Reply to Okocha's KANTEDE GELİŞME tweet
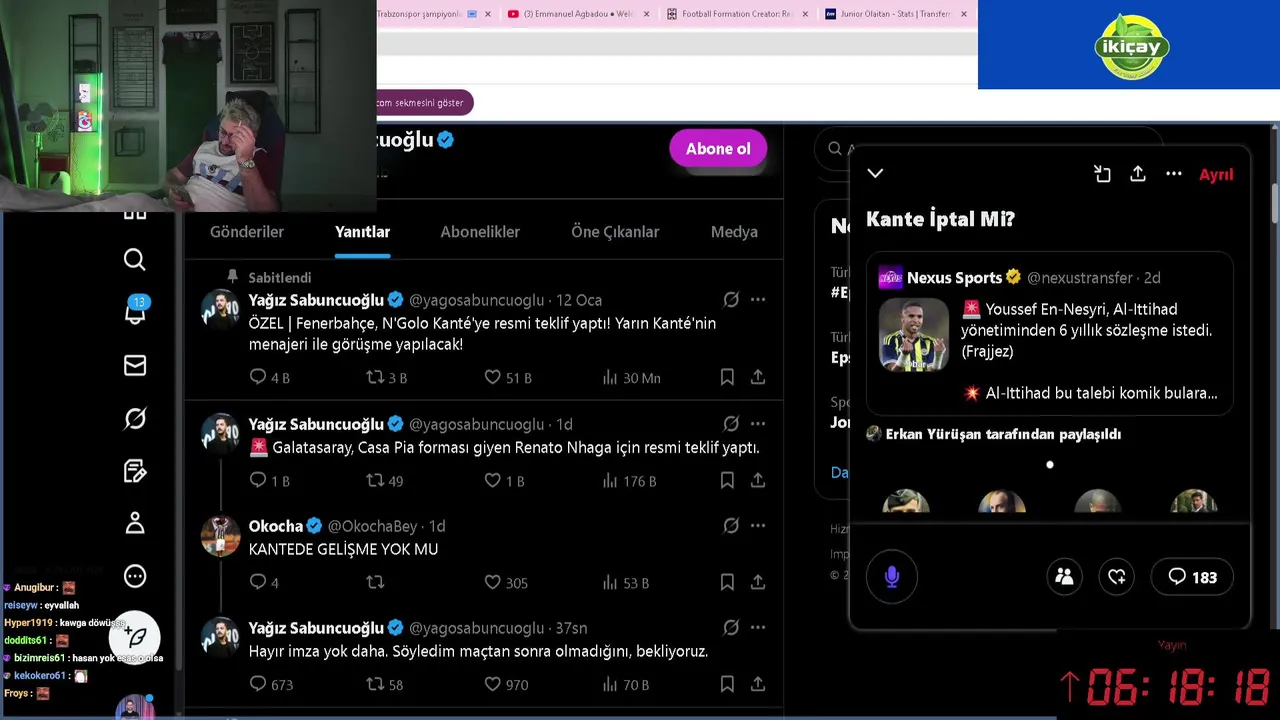Image resolution: width=1280 pixels, height=720 pixels. (x=258, y=582)
